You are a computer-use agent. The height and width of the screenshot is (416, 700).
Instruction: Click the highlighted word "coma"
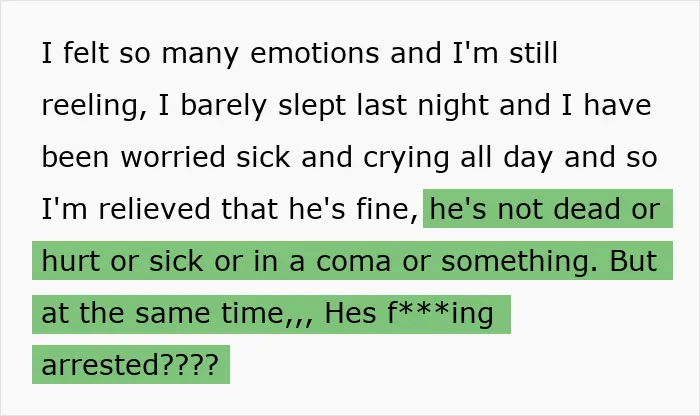(354, 261)
